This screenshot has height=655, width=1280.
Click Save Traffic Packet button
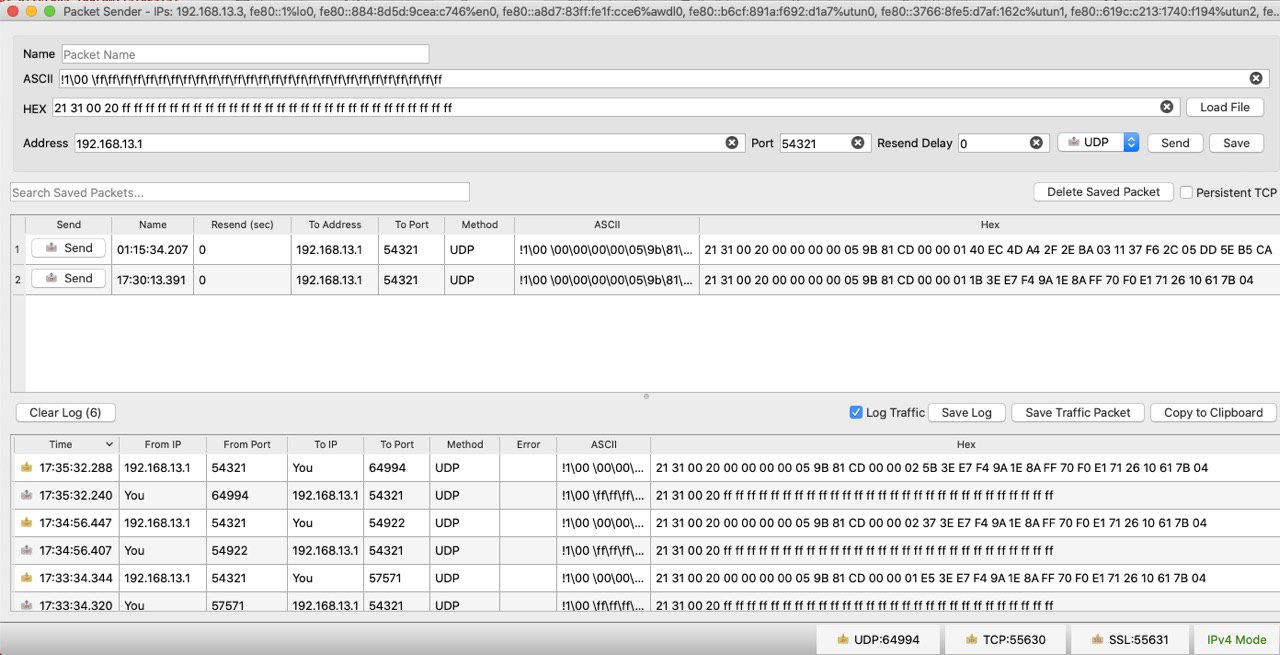pyautogui.click(x=1077, y=412)
